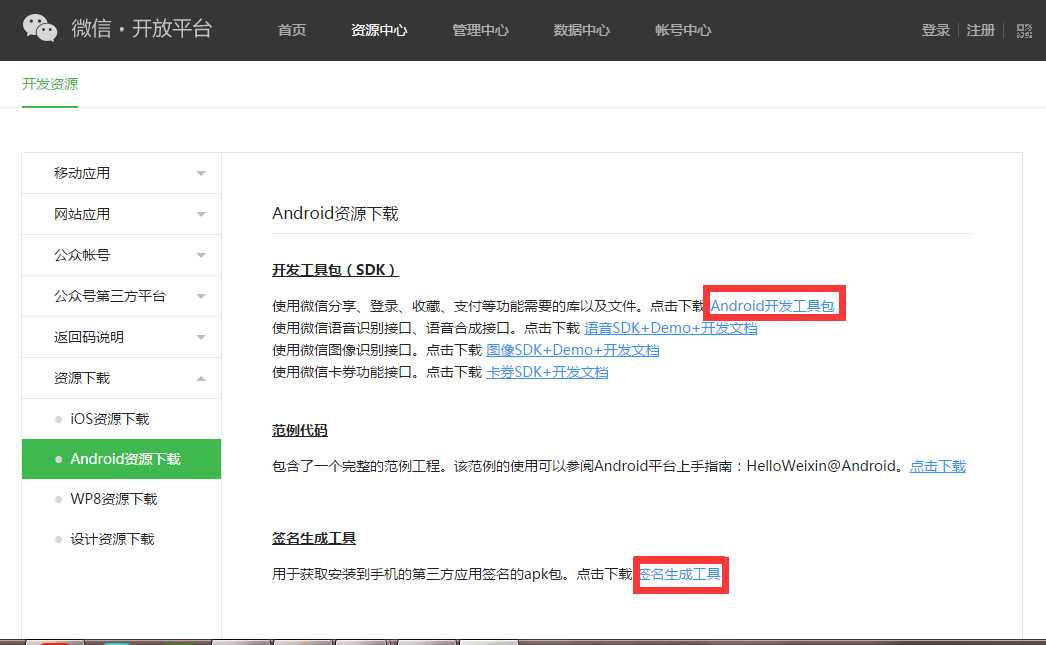Expand the 公众帐号 arrow

tap(201, 255)
